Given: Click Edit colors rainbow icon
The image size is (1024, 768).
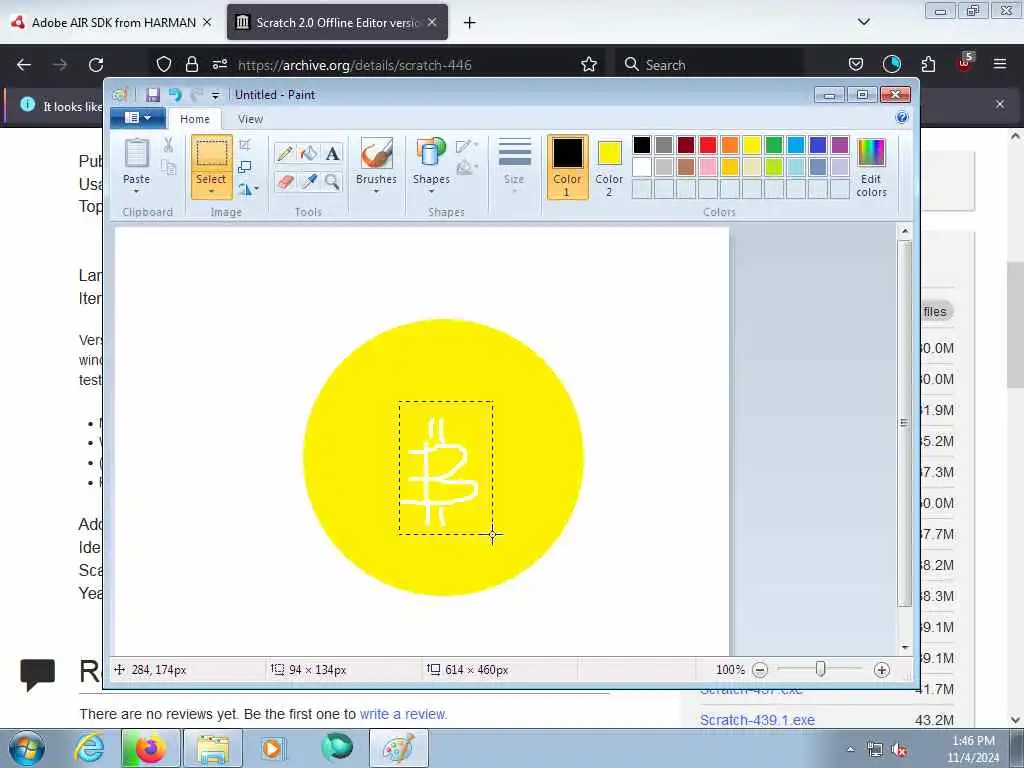Looking at the screenshot, I should 871,153.
